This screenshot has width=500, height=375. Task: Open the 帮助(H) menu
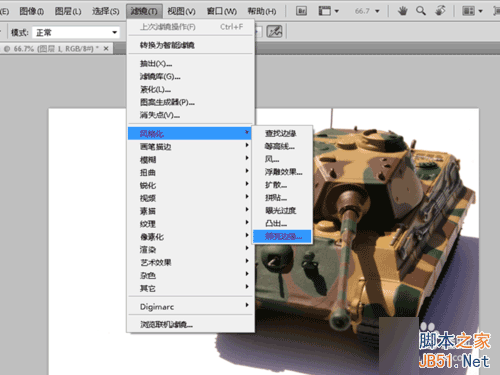click(262, 11)
